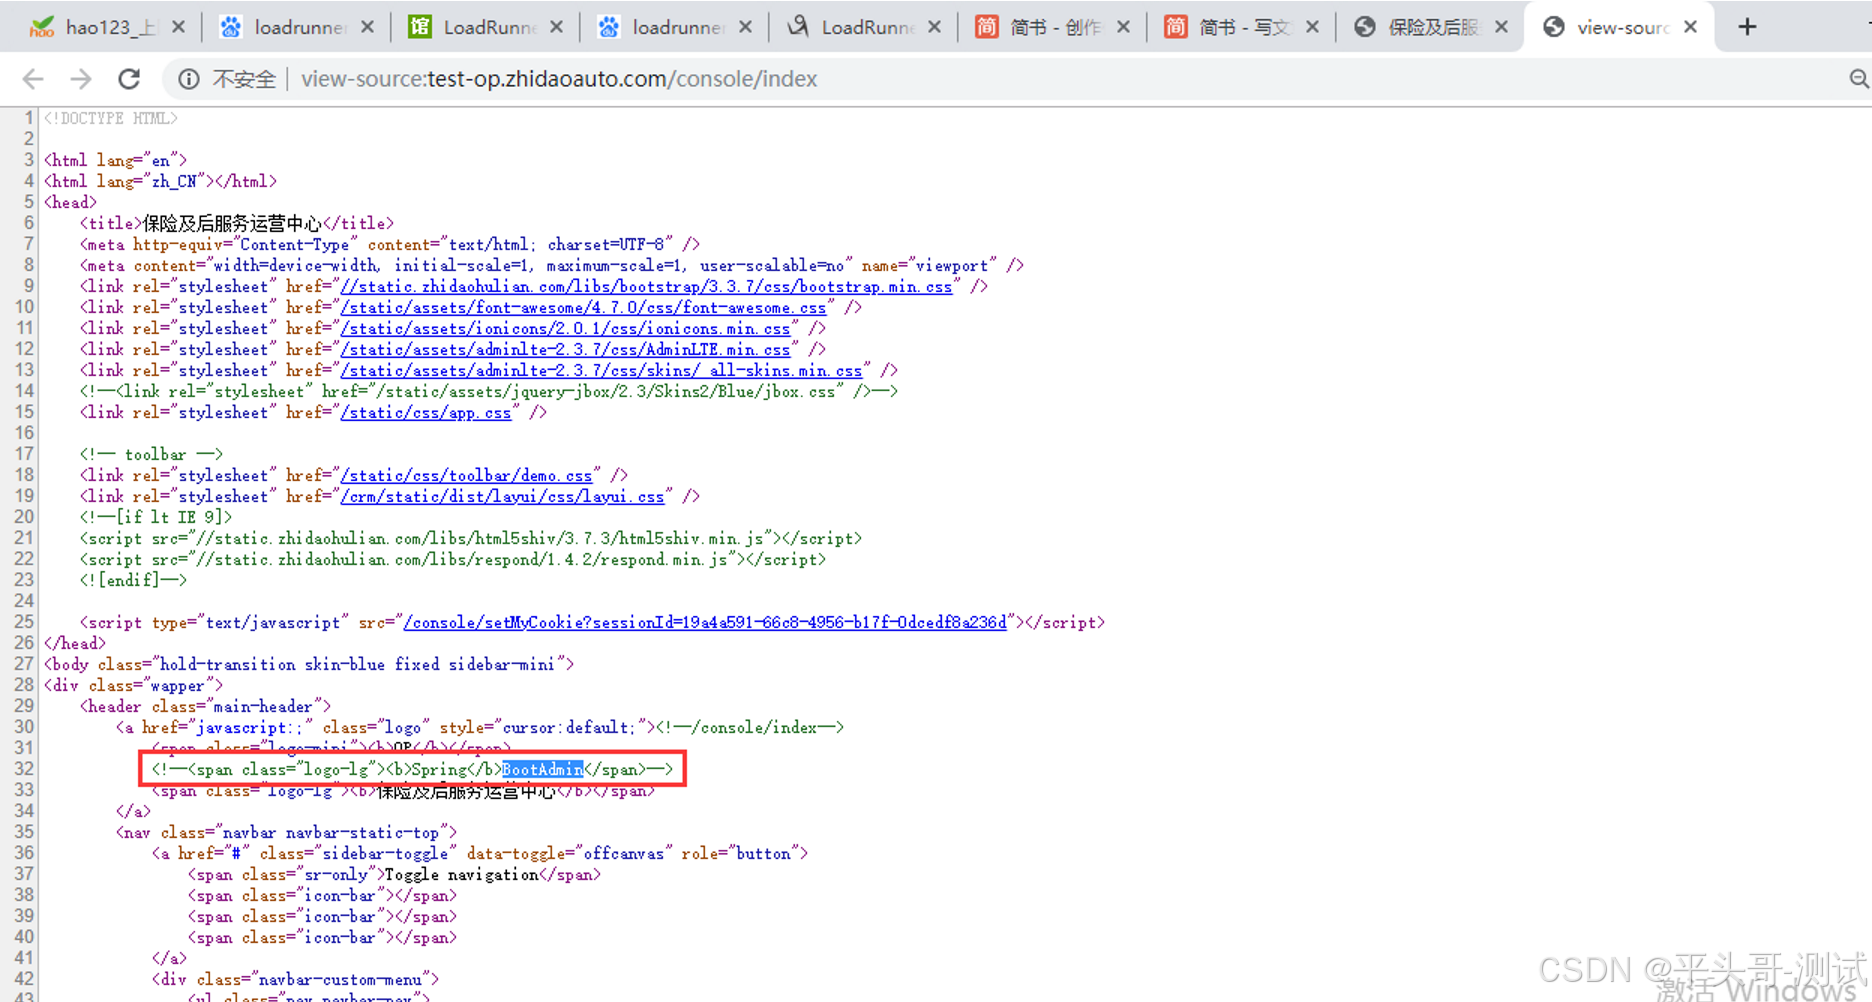This screenshot has height=1002, width=1872.
Task: Click the [if lt IE 9] comment line
Action: pos(156,518)
